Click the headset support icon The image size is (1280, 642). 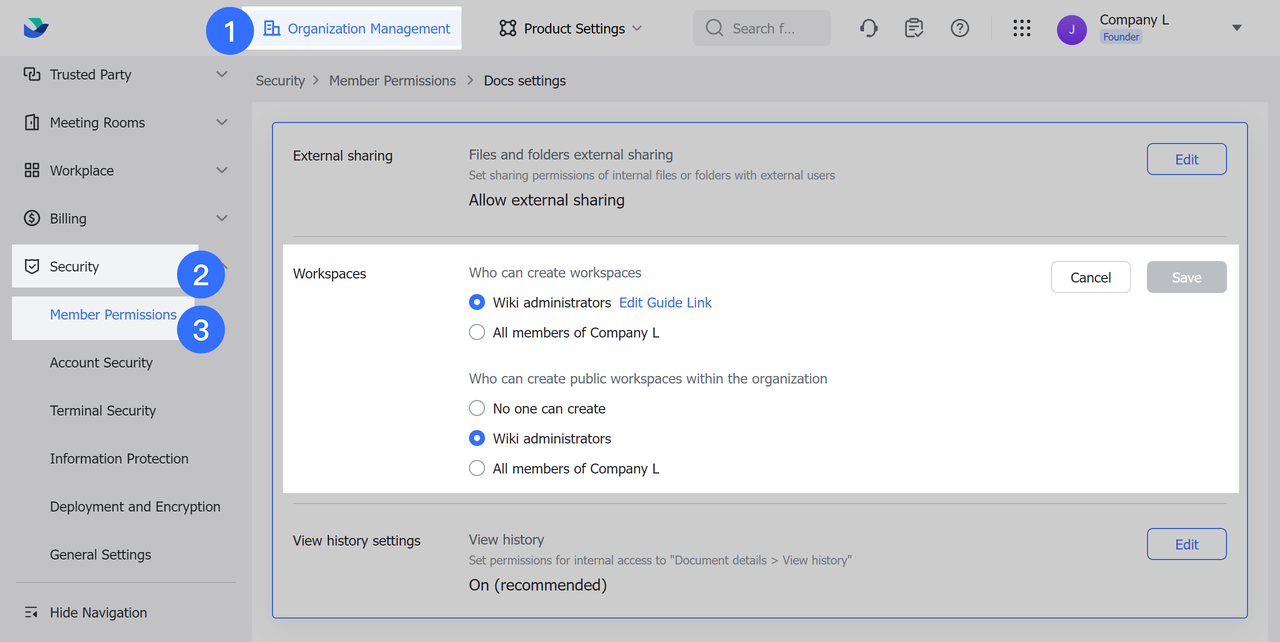pyautogui.click(x=869, y=28)
